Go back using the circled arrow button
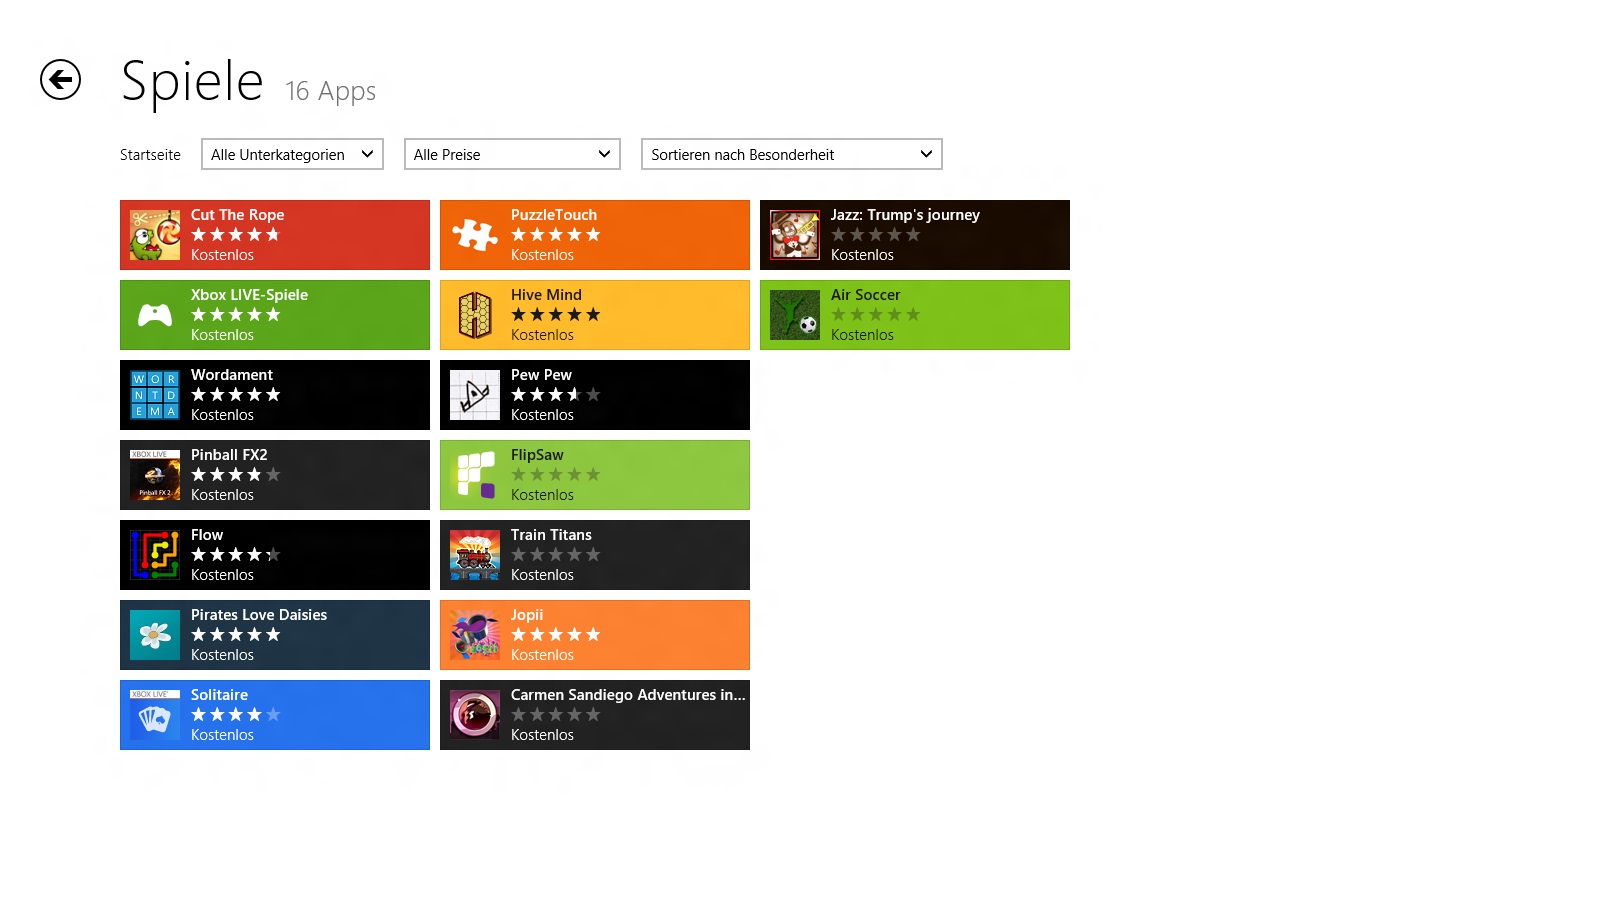The height and width of the screenshot is (900, 1600). [60, 80]
